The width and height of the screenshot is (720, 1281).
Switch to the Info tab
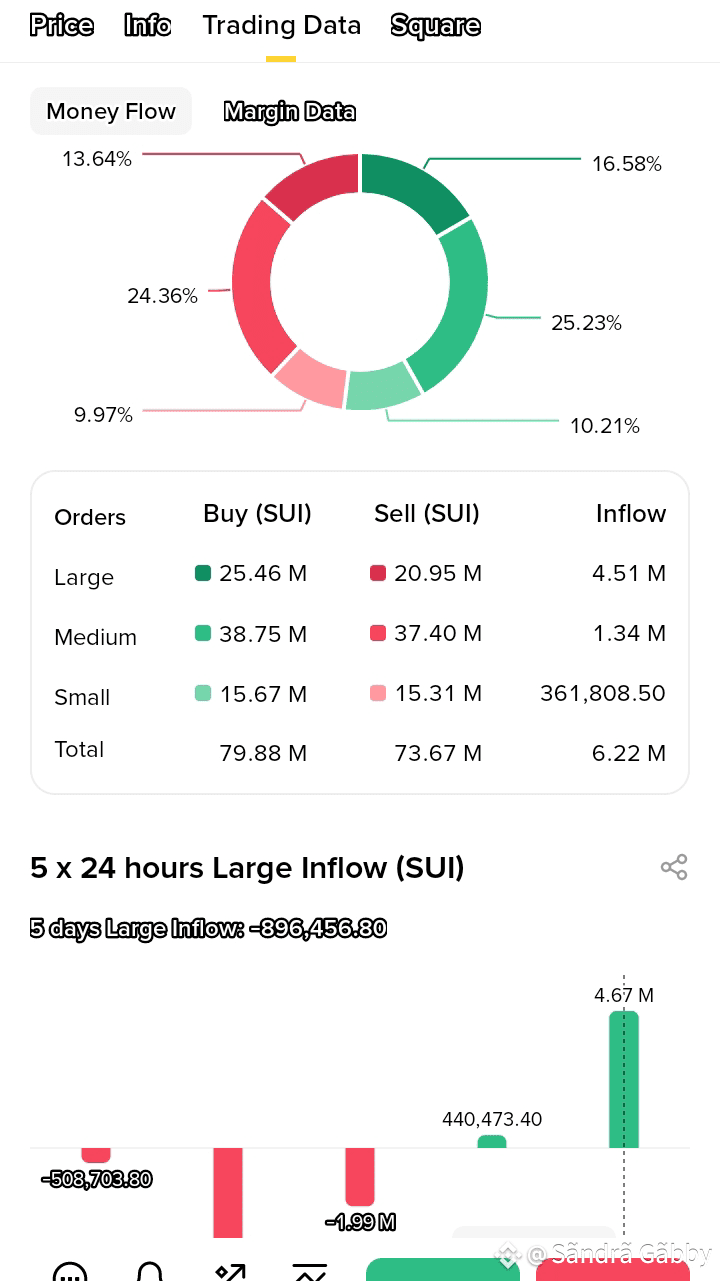point(148,25)
